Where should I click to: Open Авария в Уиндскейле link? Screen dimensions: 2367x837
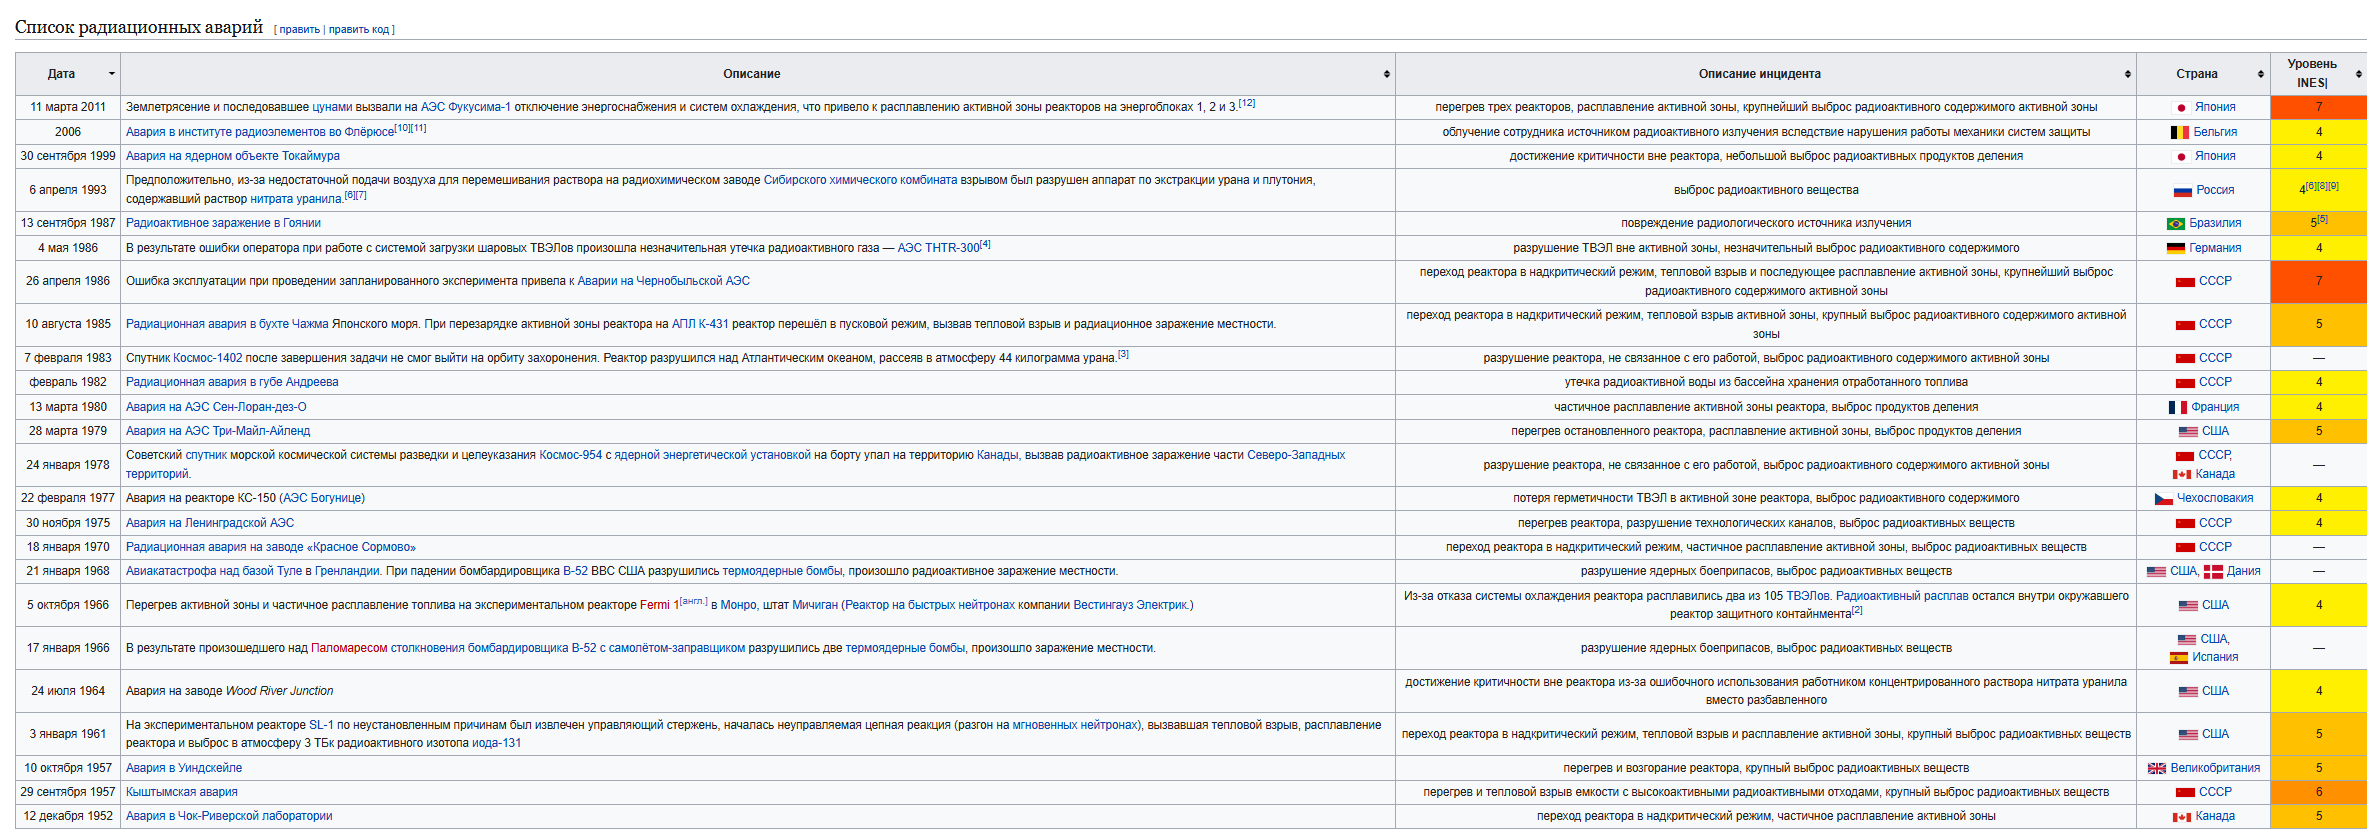click(184, 768)
